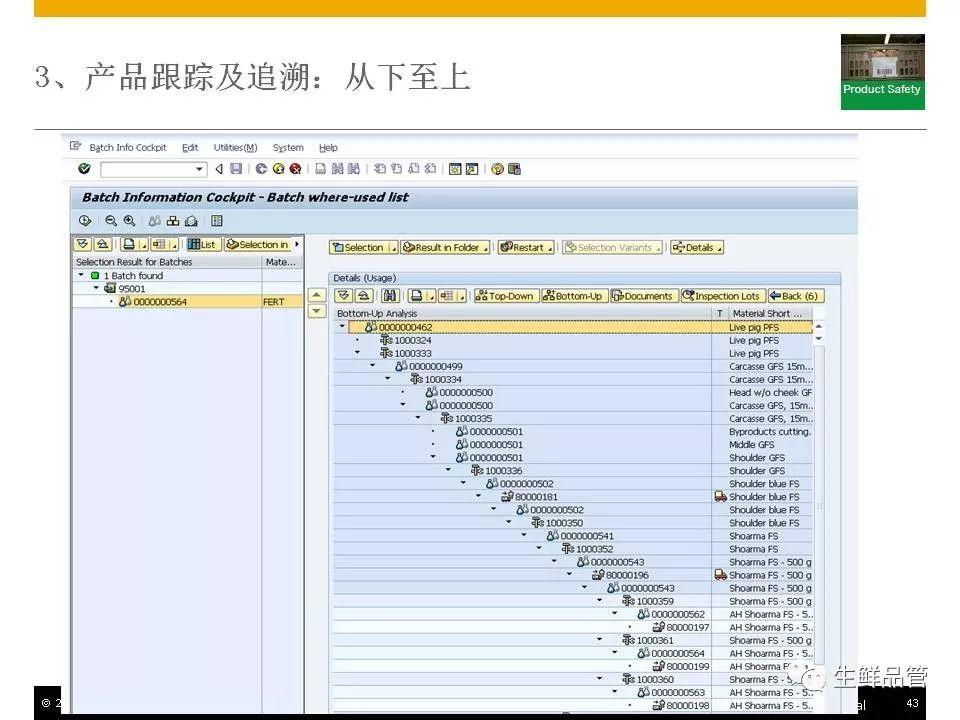Screen dimensions: 960x720
Task: Collapse the 1 Batch found node
Action: [x=82, y=275]
